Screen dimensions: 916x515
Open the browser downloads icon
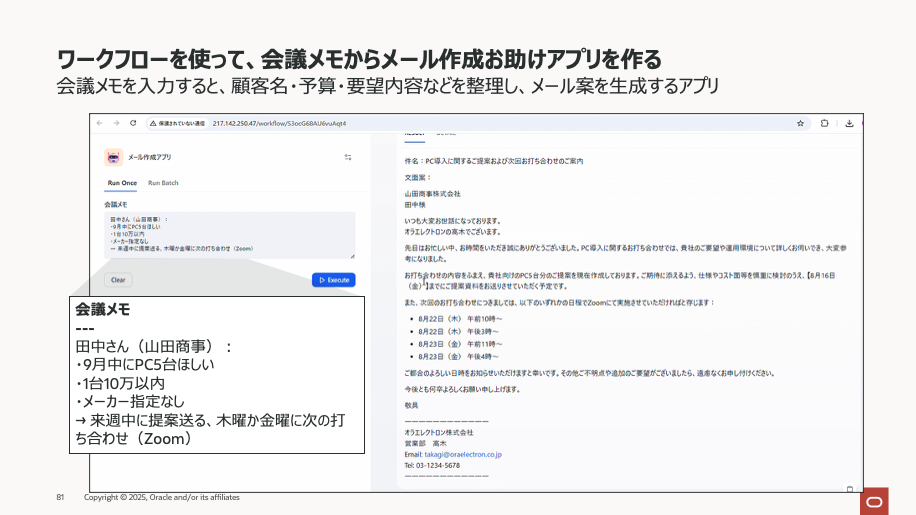pyautogui.click(x=849, y=123)
